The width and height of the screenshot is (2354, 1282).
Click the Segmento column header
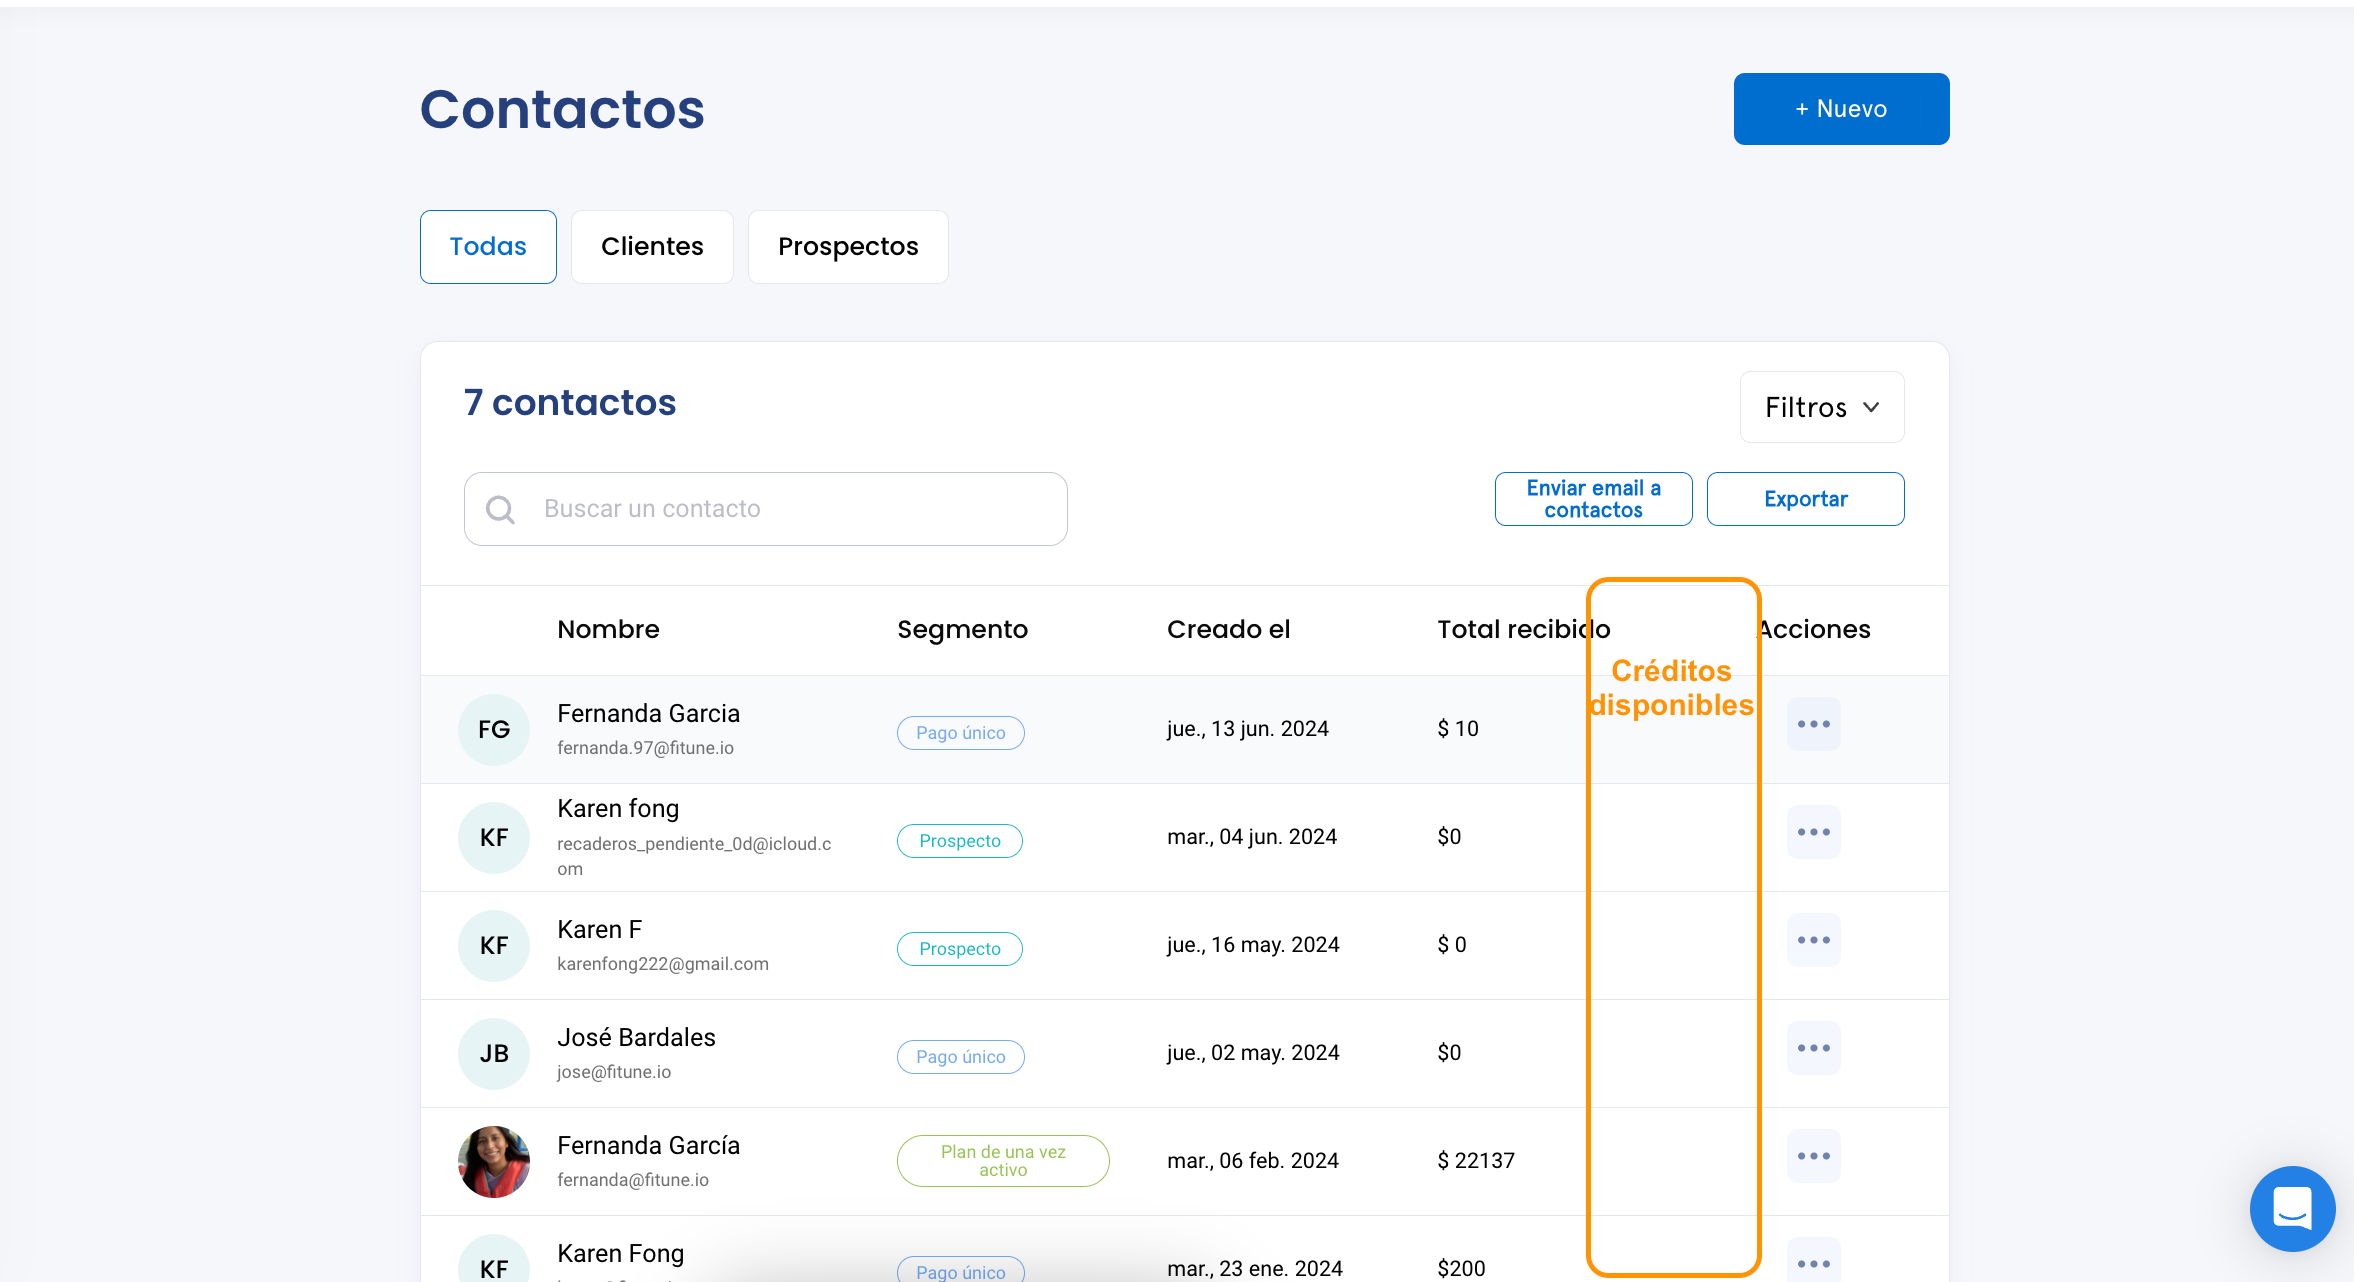pos(962,629)
